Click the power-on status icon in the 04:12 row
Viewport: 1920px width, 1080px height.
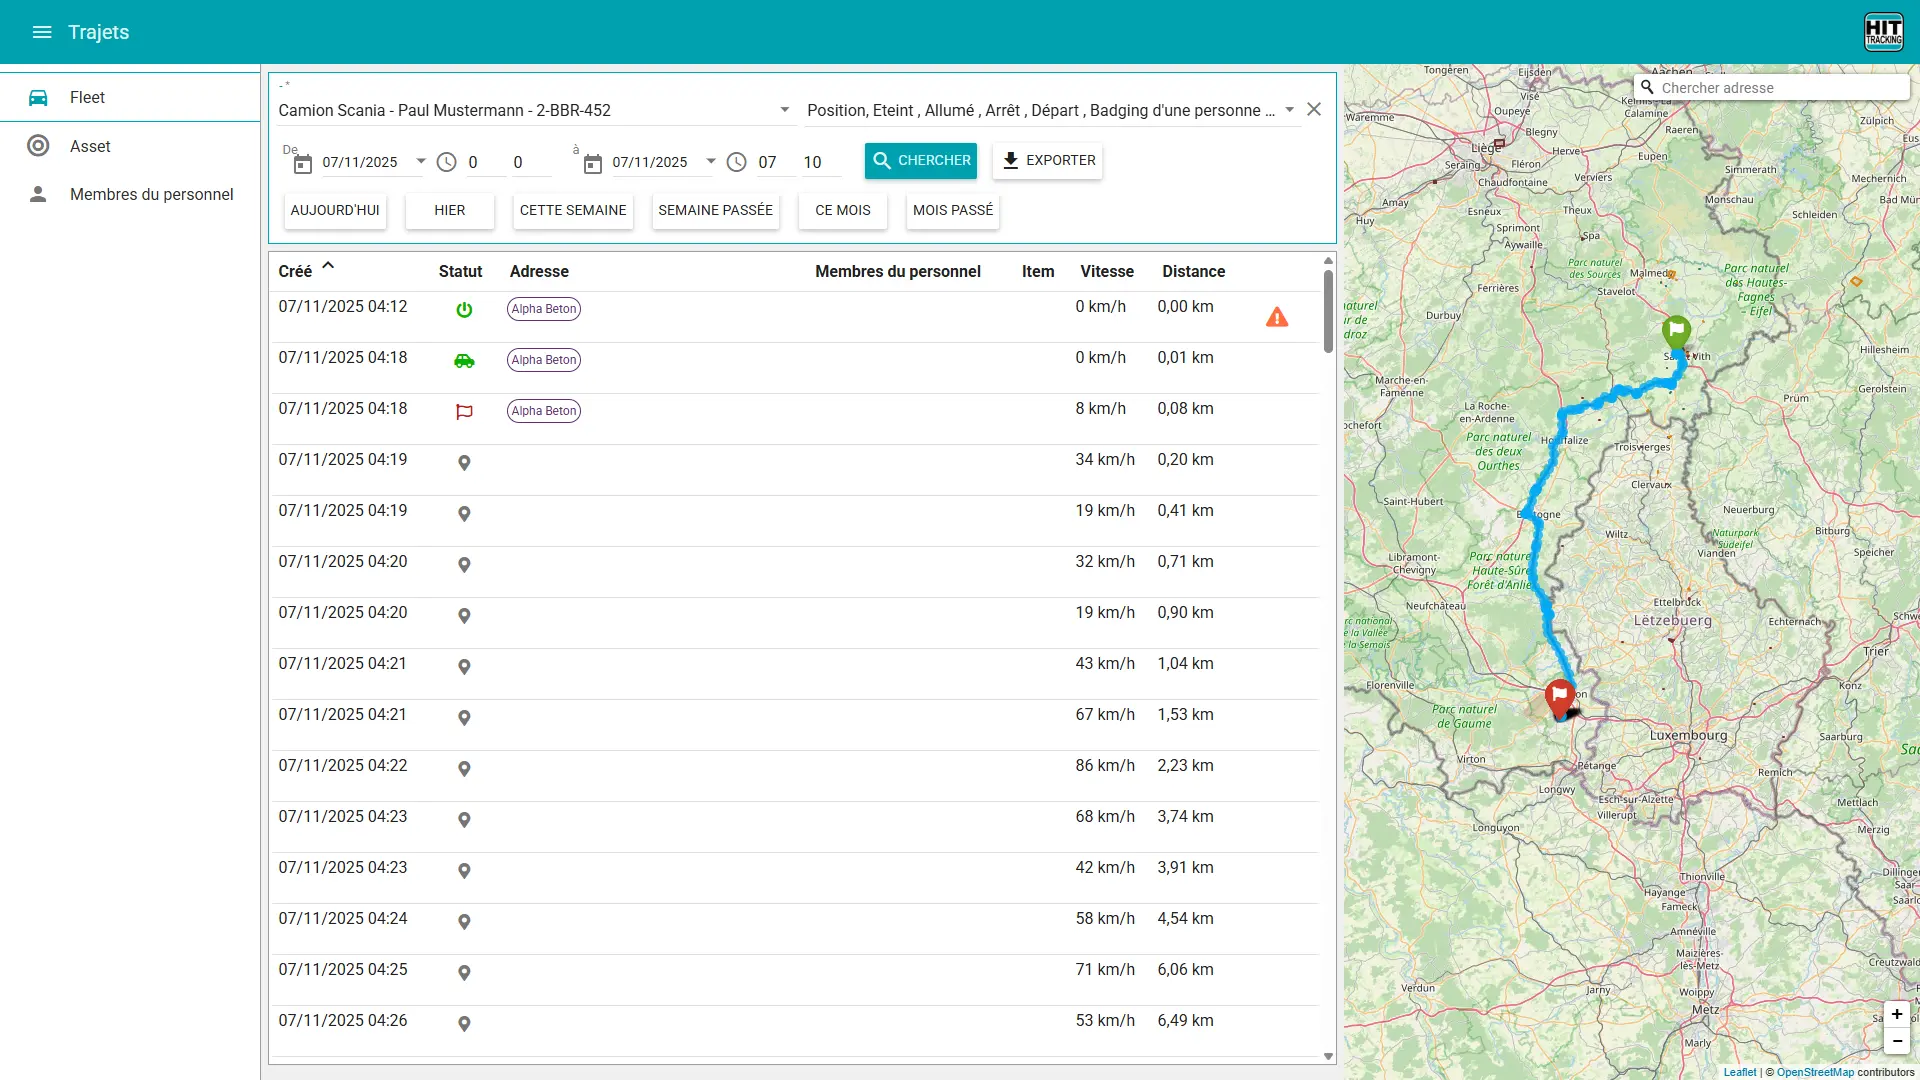(465, 310)
